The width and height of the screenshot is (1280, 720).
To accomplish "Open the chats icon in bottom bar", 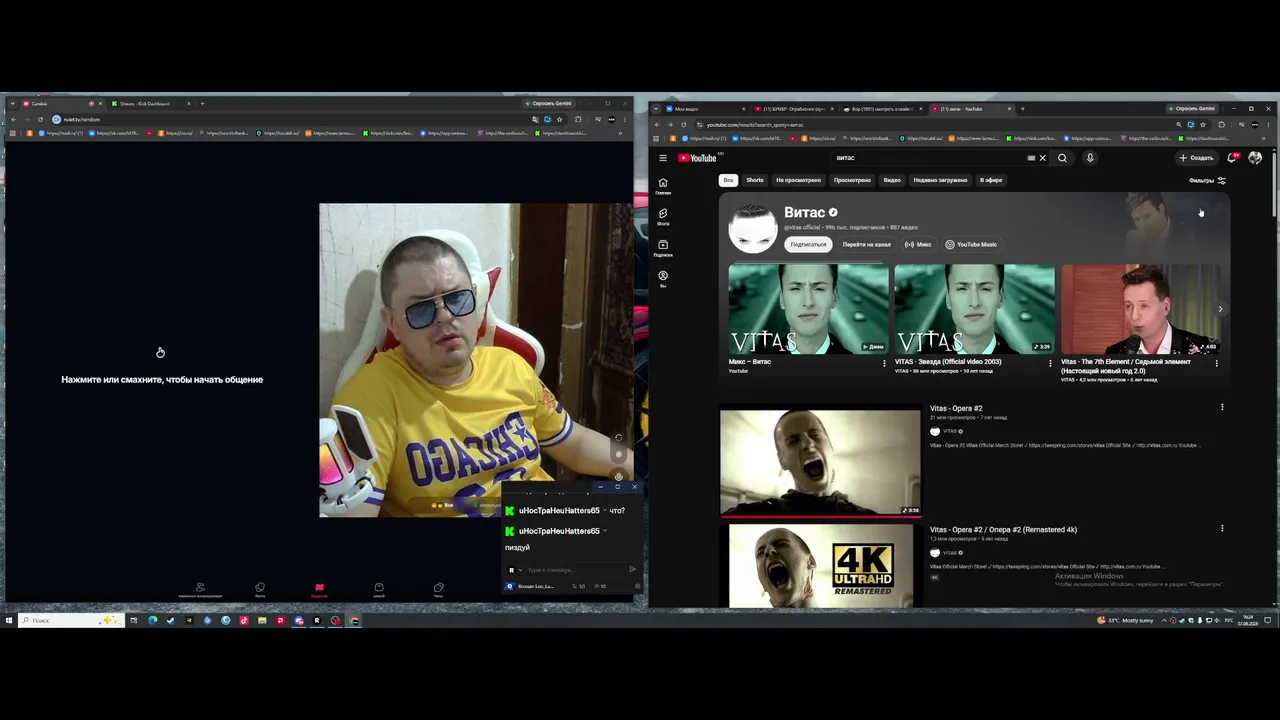I will pos(438,590).
